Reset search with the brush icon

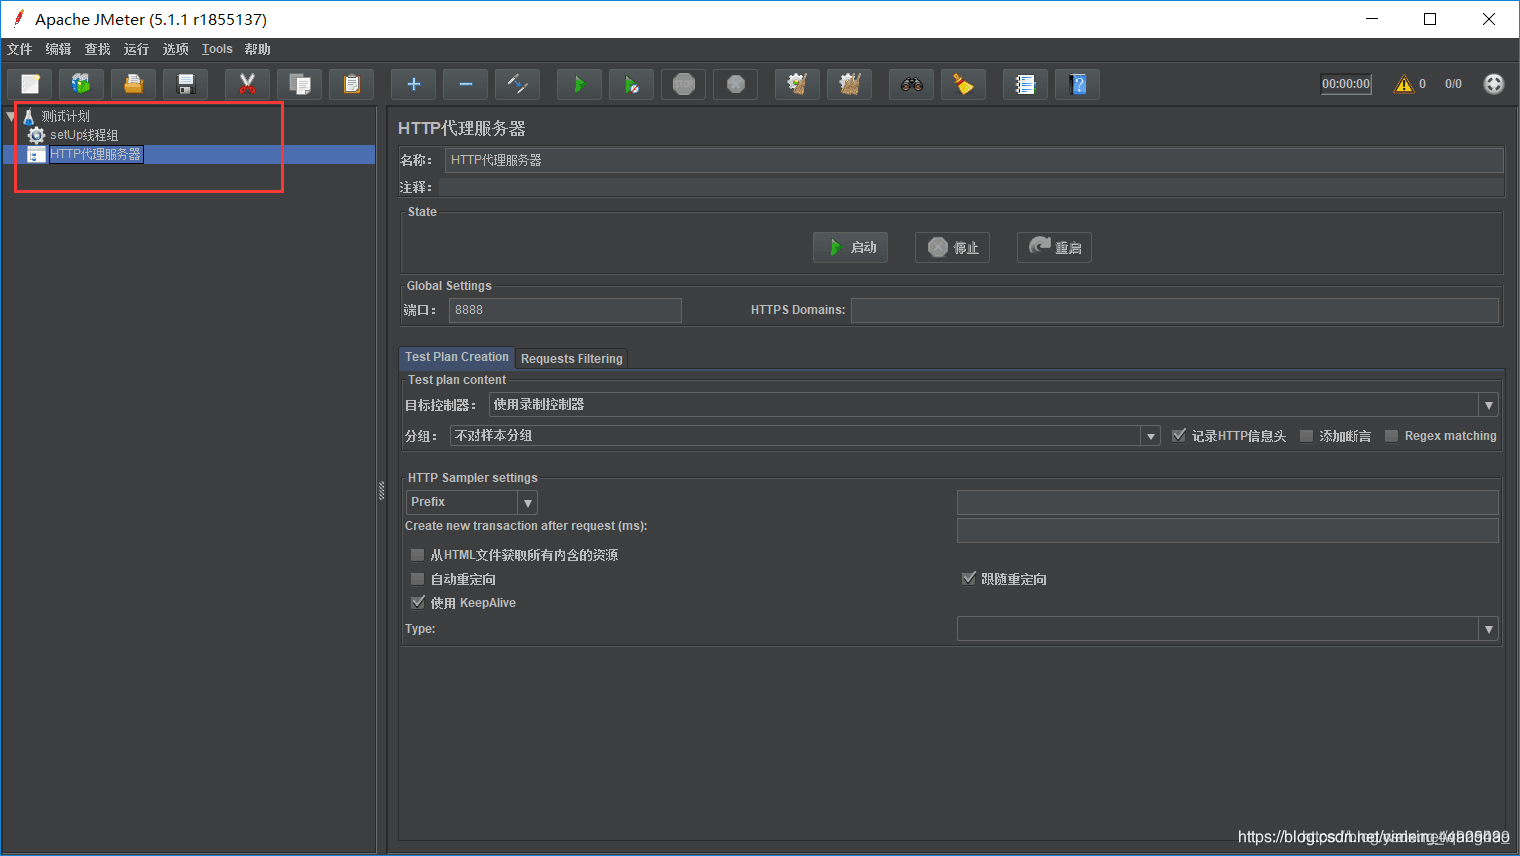(x=963, y=84)
